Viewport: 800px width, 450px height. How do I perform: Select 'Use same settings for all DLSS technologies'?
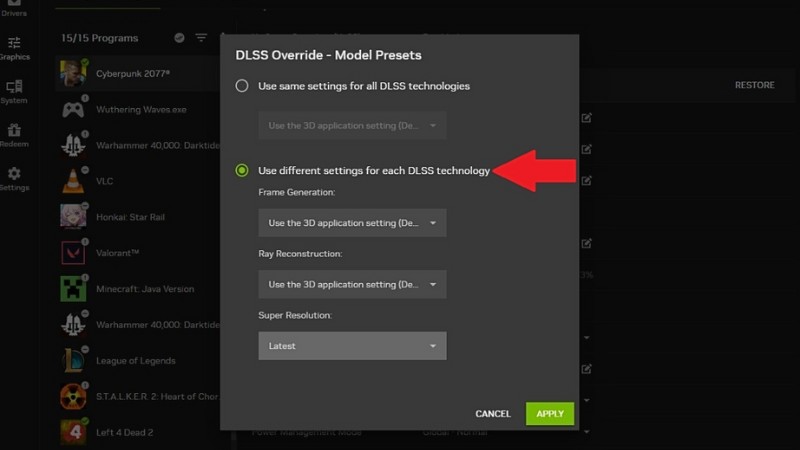point(242,86)
